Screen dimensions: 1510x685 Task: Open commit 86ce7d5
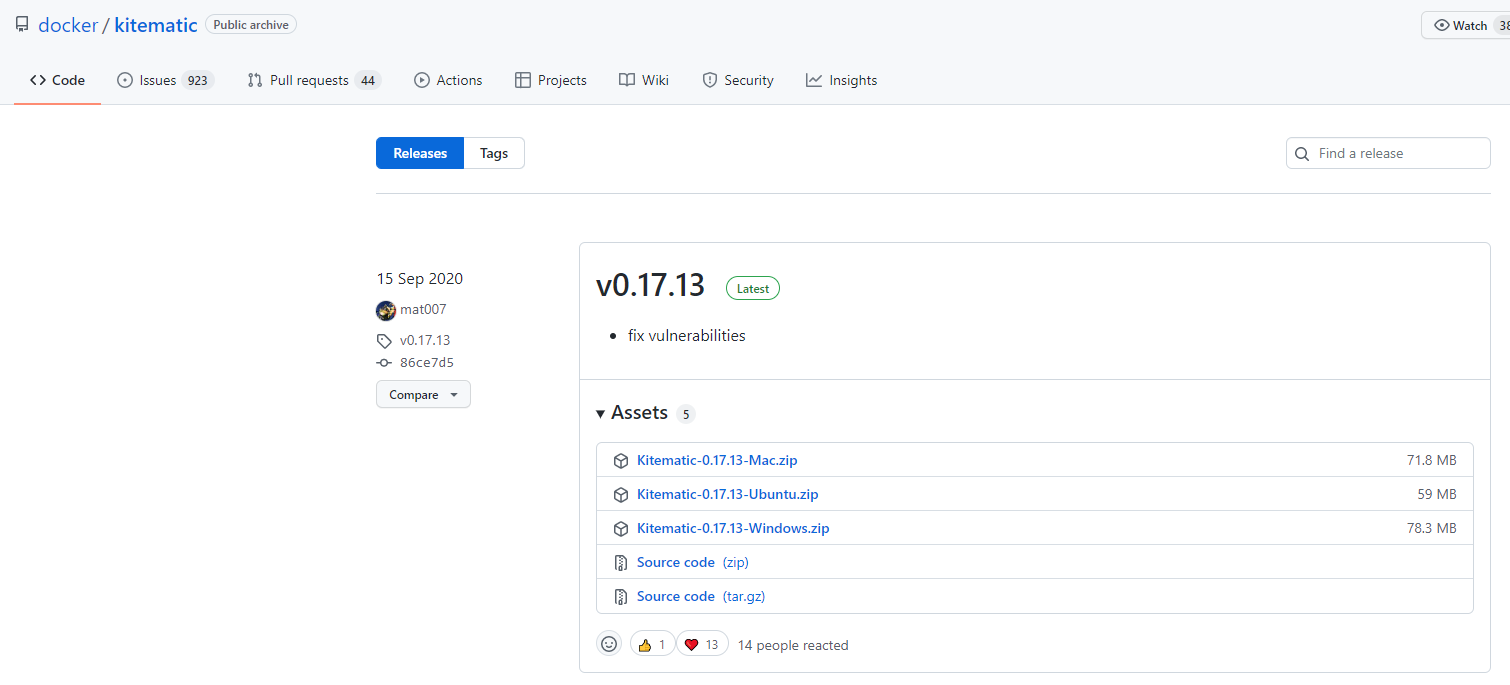coord(427,363)
